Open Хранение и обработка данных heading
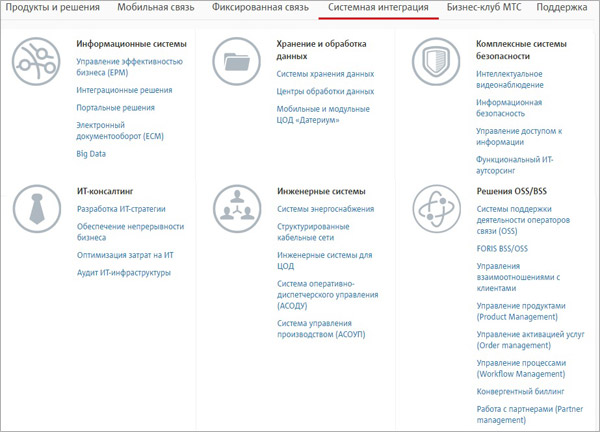The image size is (600, 432). coord(321,50)
